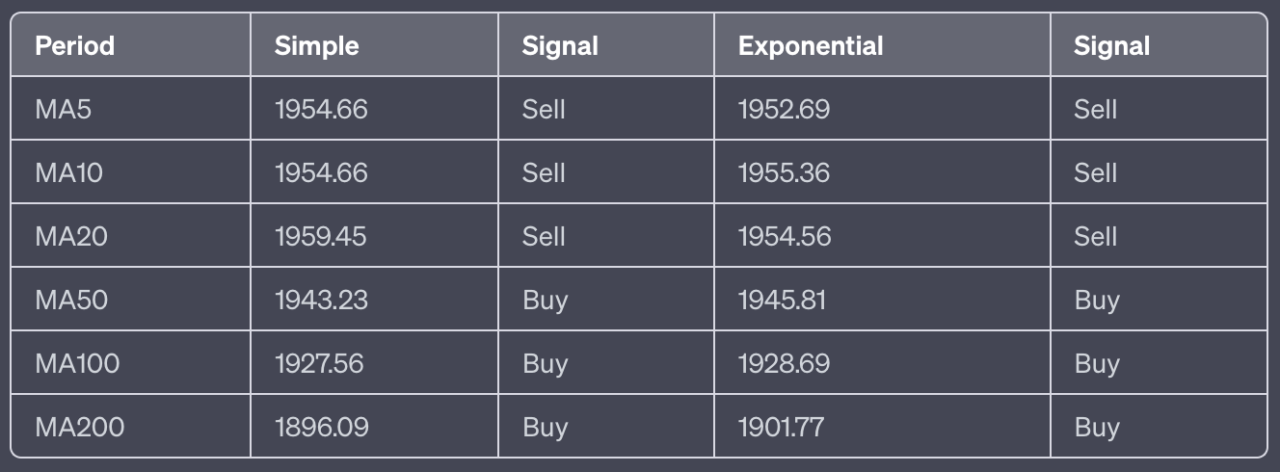Screen dimensions: 1280x472
Task: Click the MA5 row label
Action: 63,109
